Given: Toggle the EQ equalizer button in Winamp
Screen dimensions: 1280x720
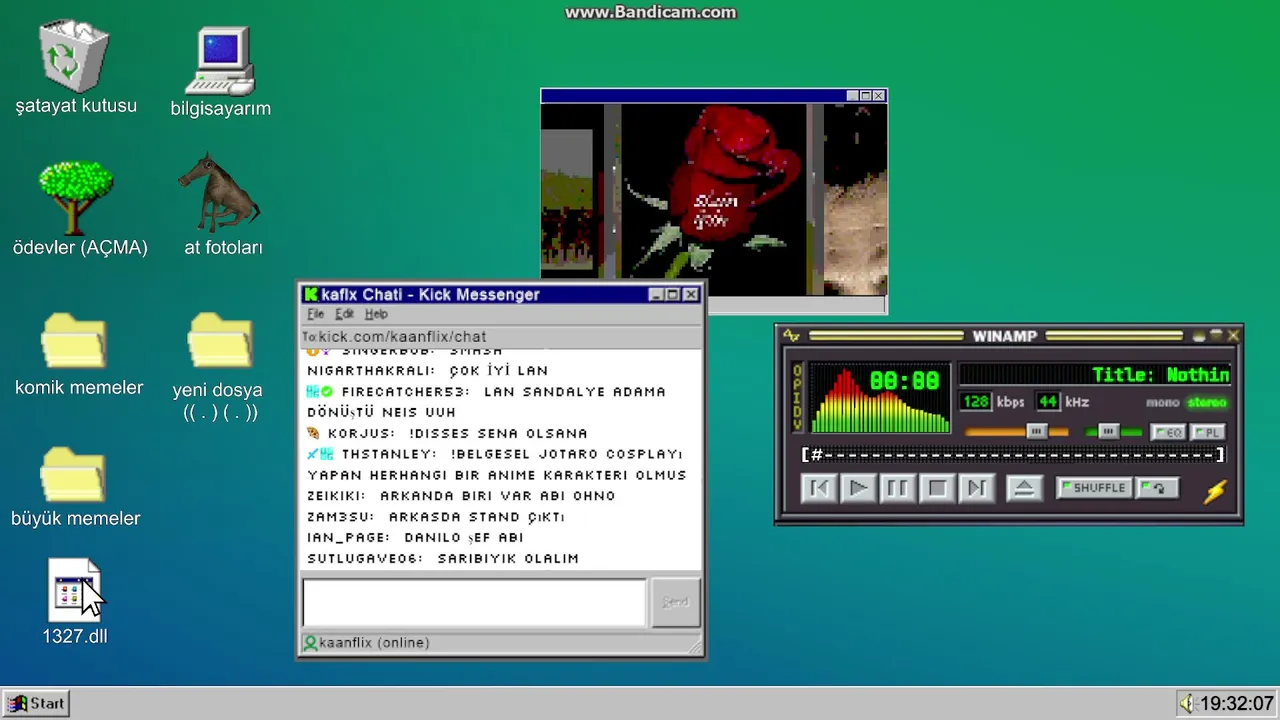Looking at the screenshot, I should [1168, 432].
